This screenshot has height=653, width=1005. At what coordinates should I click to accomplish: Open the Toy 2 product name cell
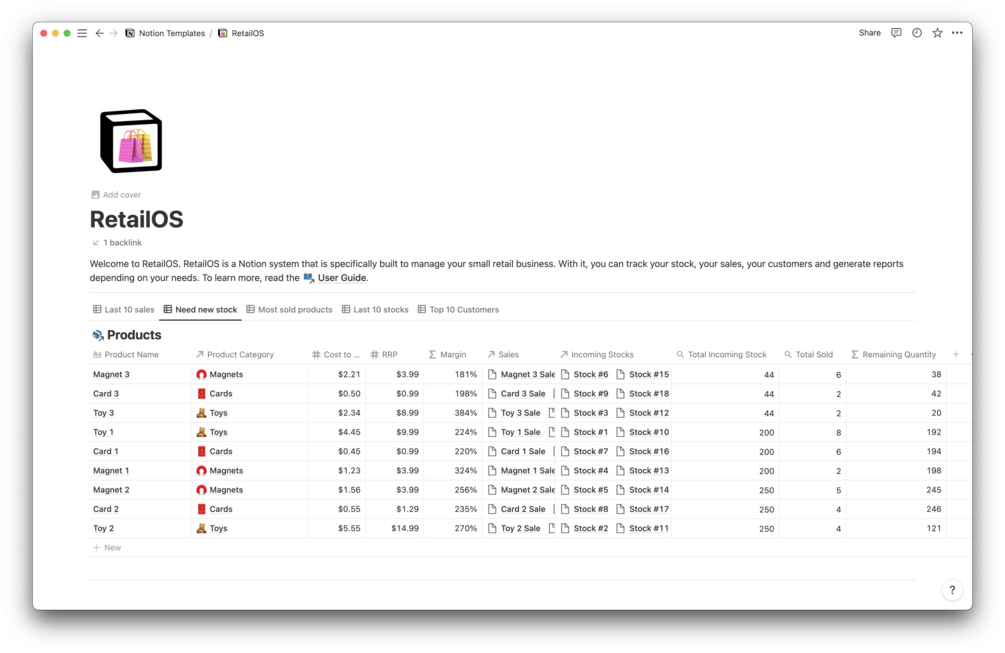103,528
